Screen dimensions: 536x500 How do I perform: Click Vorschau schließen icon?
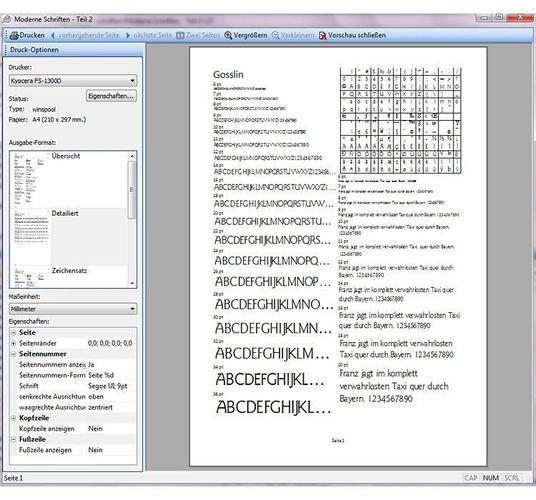[322, 35]
